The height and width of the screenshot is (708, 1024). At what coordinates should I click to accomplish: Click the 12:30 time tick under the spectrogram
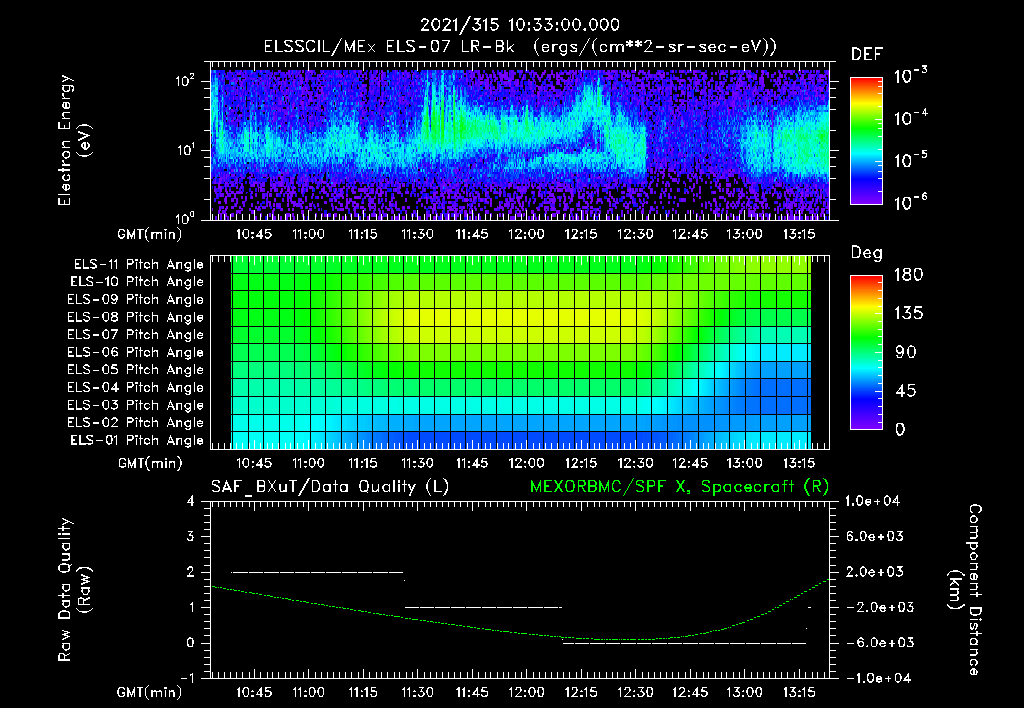pos(635,234)
